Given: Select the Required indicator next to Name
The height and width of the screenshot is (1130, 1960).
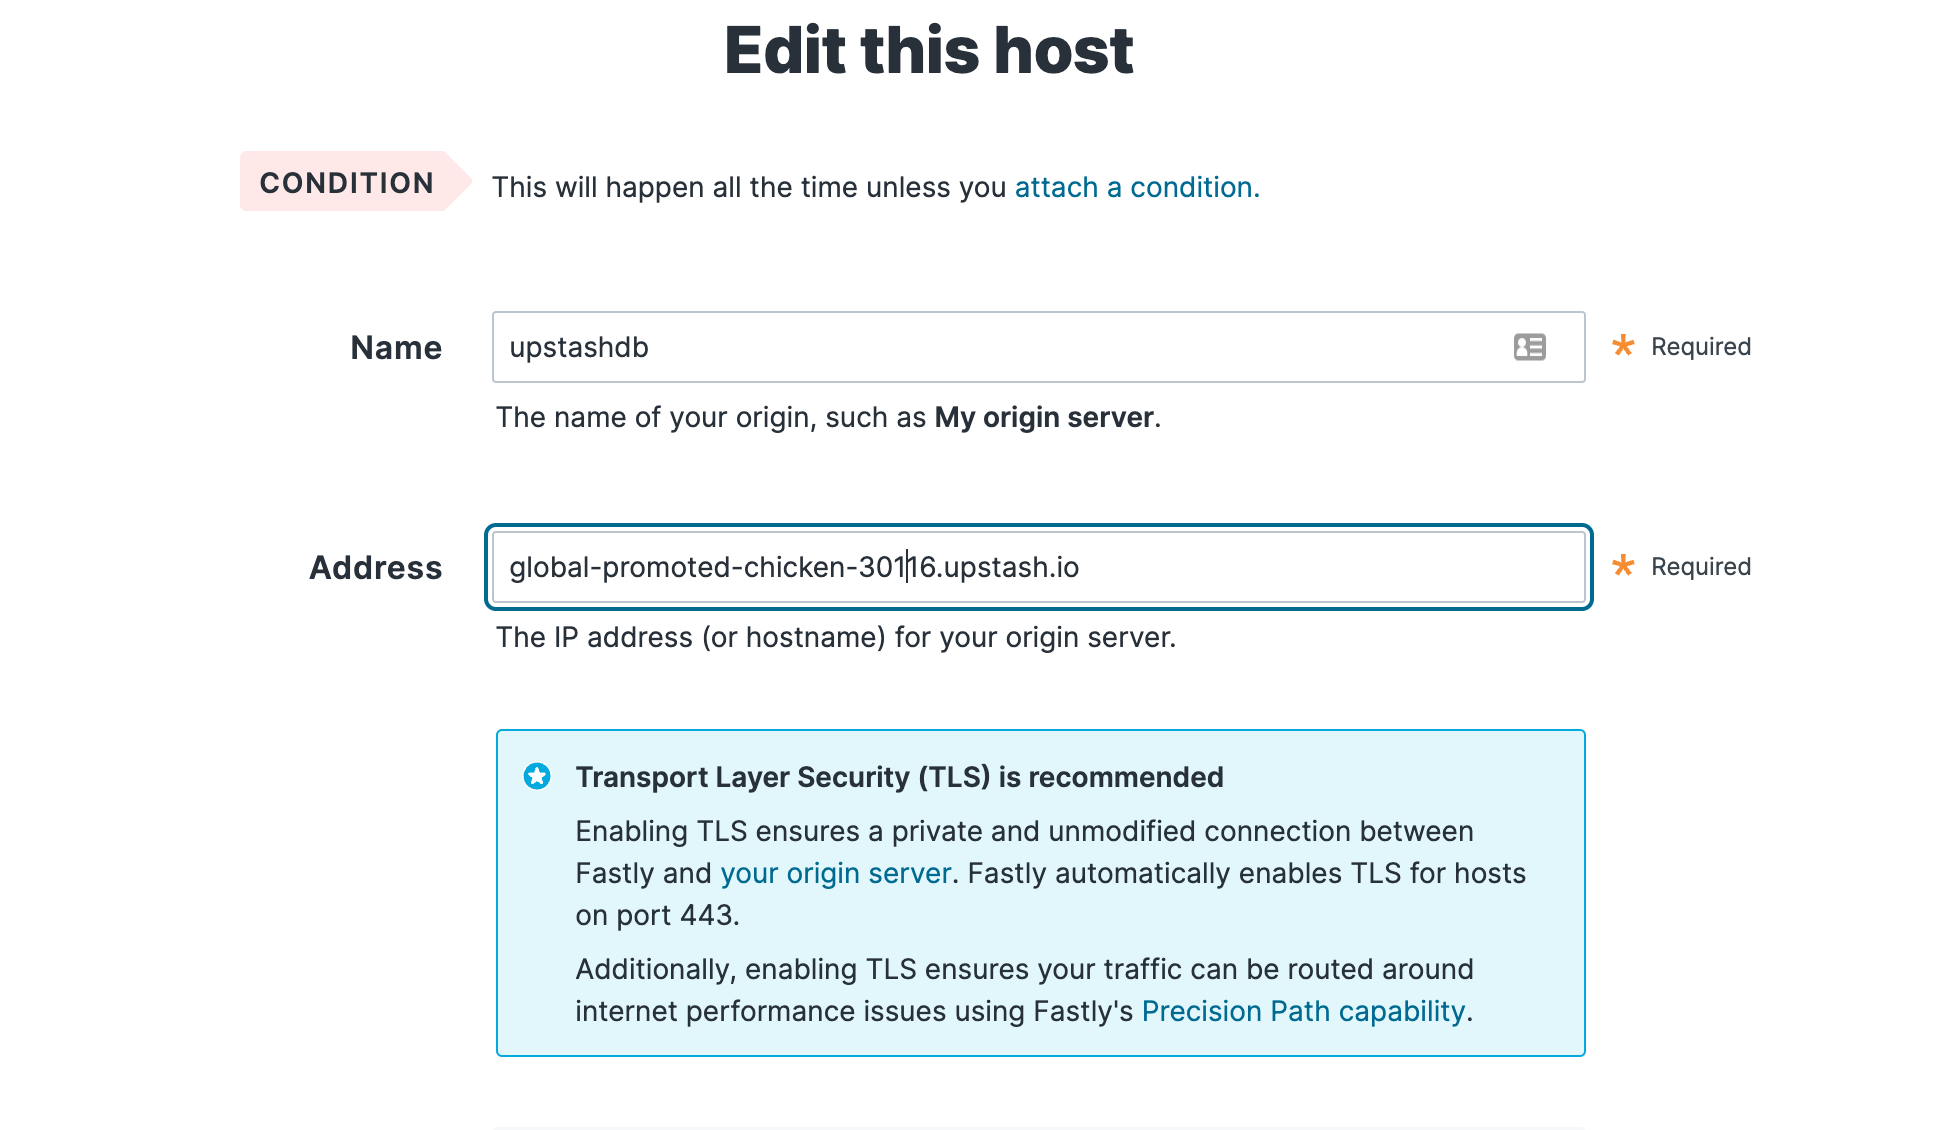Looking at the screenshot, I should pyautogui.click(x=1701, y=346).
